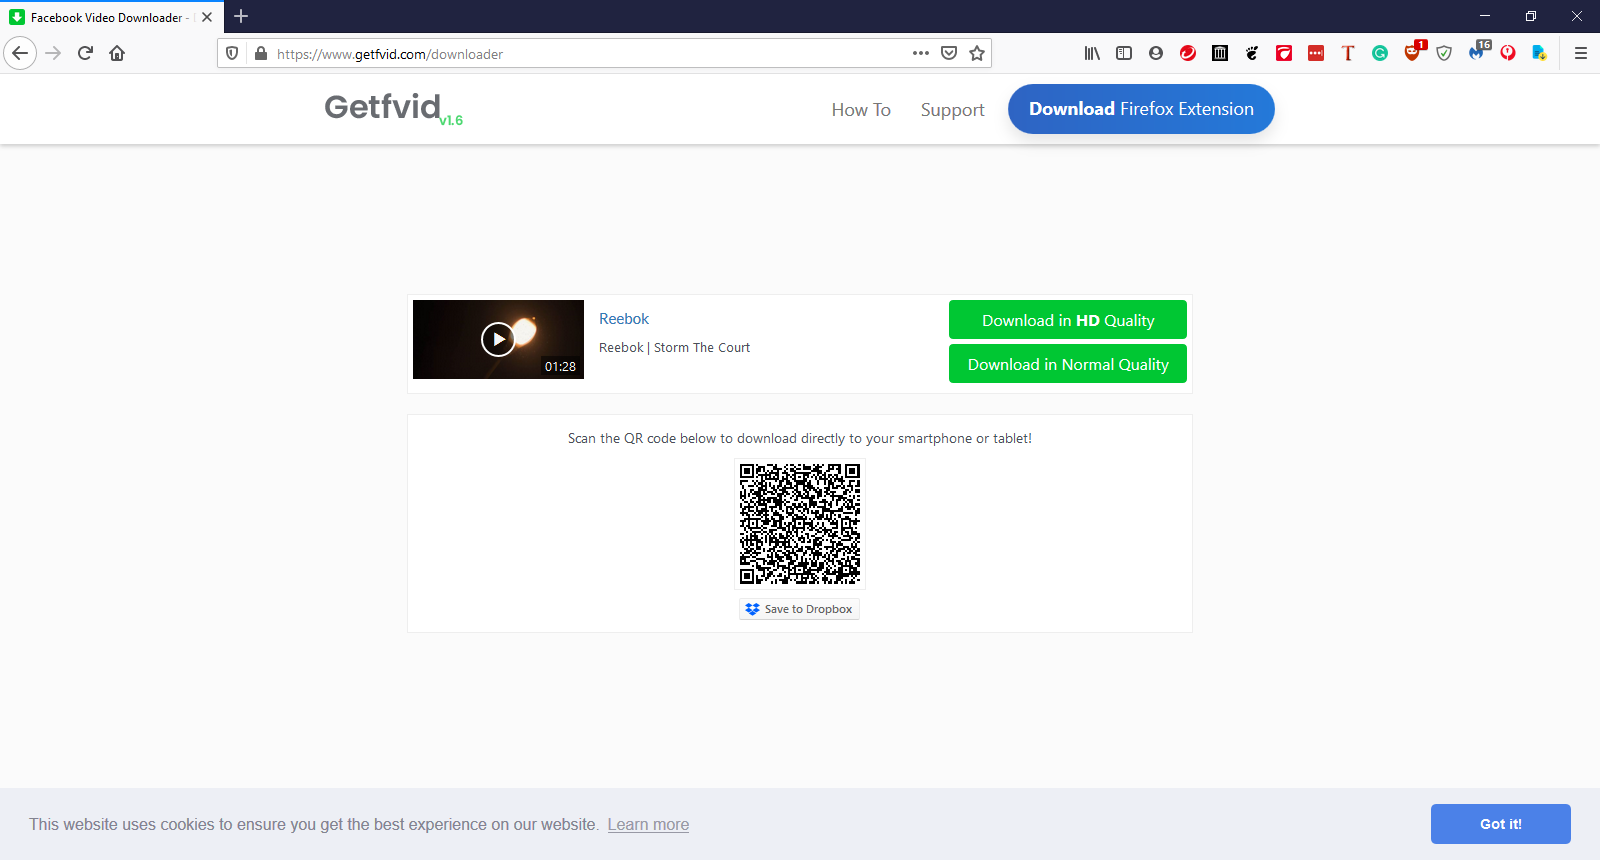Dismiss cookie notice with Got it!

coord(1500,824)
